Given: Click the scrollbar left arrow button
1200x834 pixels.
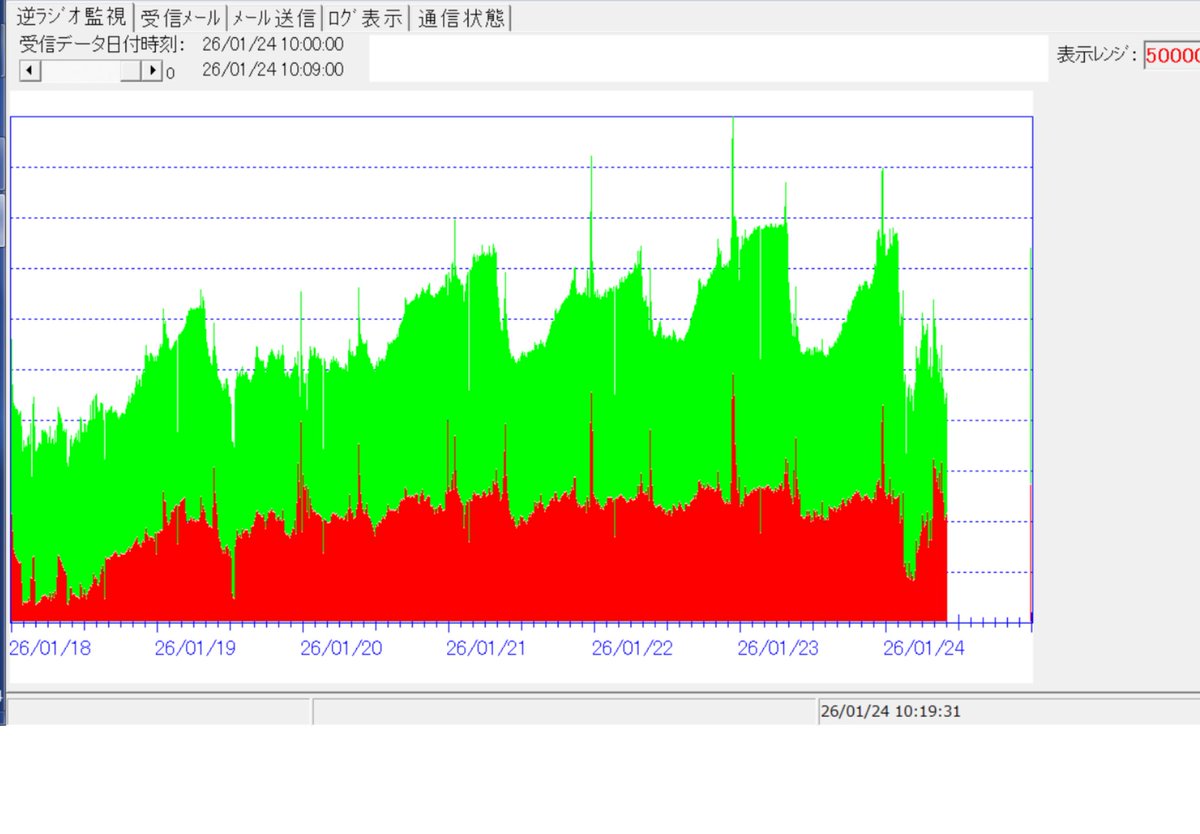Looking at the screenshot, I should coord(30,70).
